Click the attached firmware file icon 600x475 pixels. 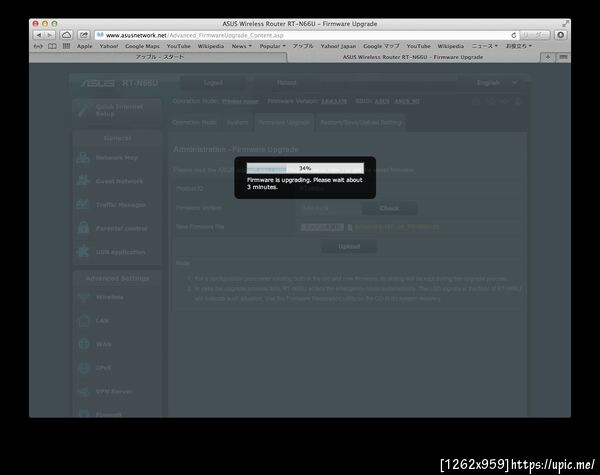(350, 227)
